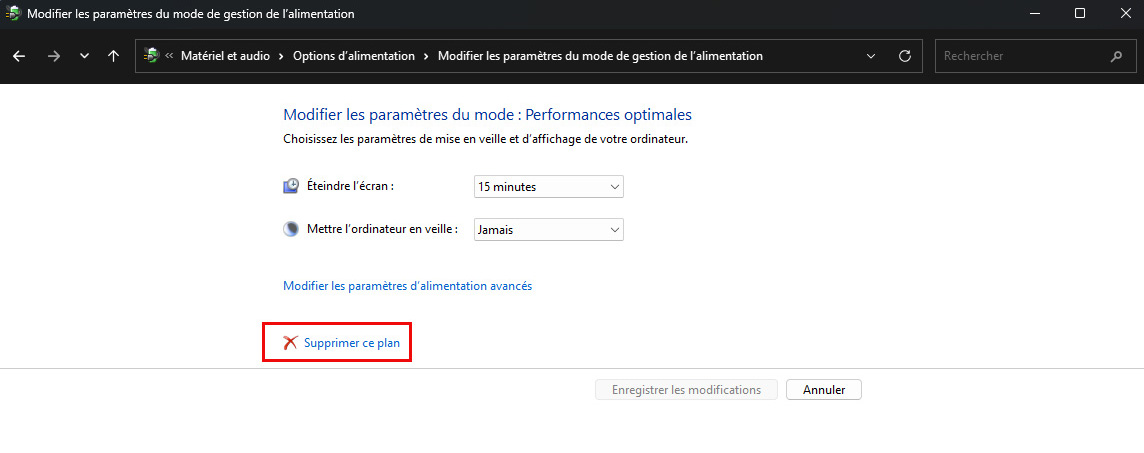Click the power options icon in address bar
This screenshot has width=1144, height=453.
coord(152,56)
